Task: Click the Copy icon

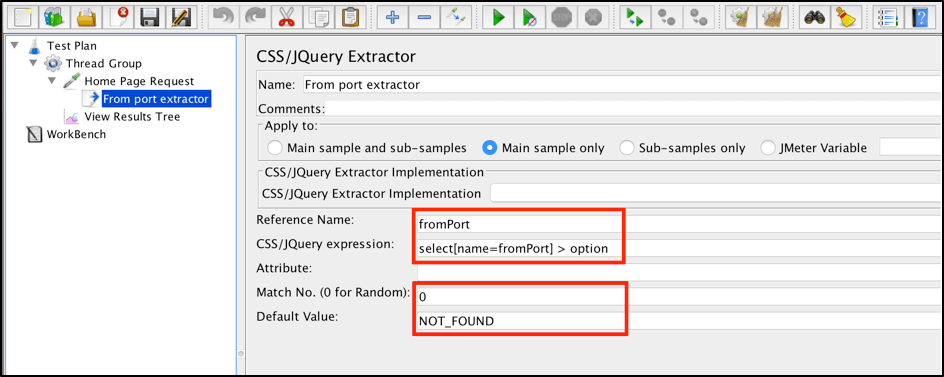Action: [318, 17]
